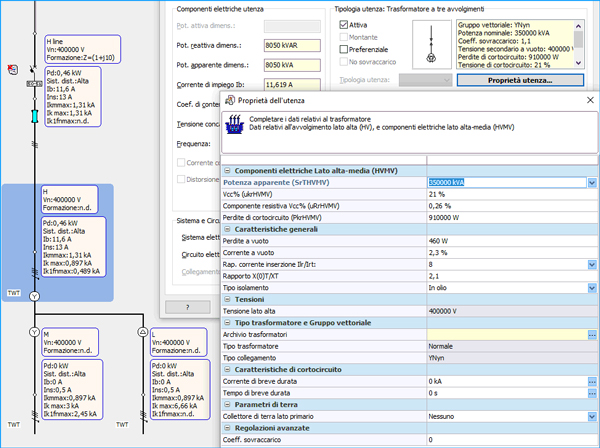Click the switch symbol on the H line
Screen dimensions: 600x448
point(33,69)
